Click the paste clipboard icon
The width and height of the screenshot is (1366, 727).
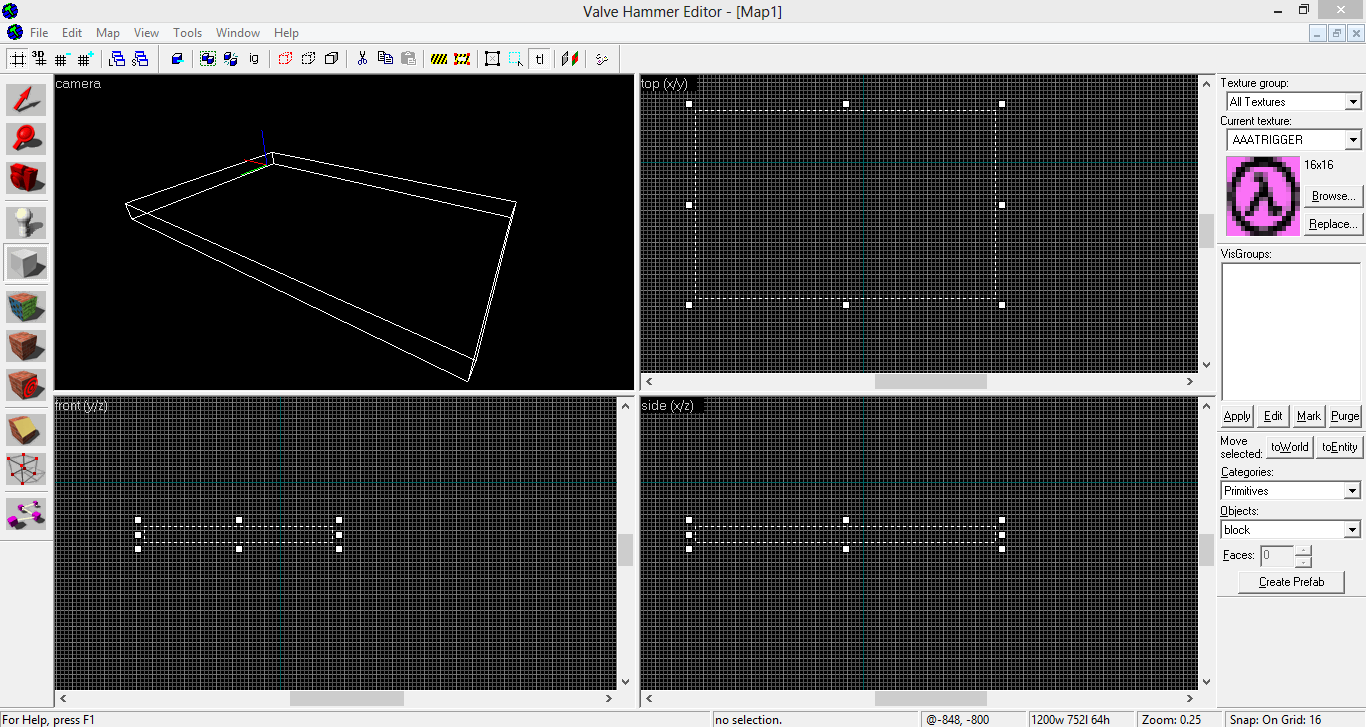coord(408,59)
